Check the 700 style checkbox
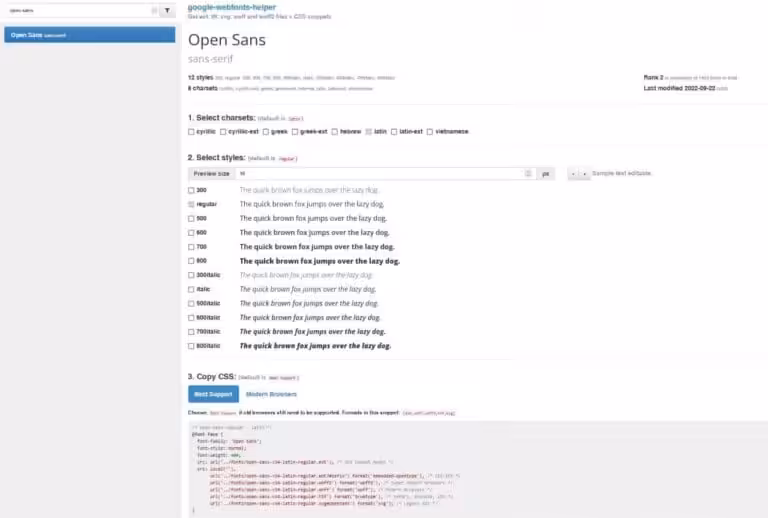This screenshot has height=518, width=768. pos(191,247)
